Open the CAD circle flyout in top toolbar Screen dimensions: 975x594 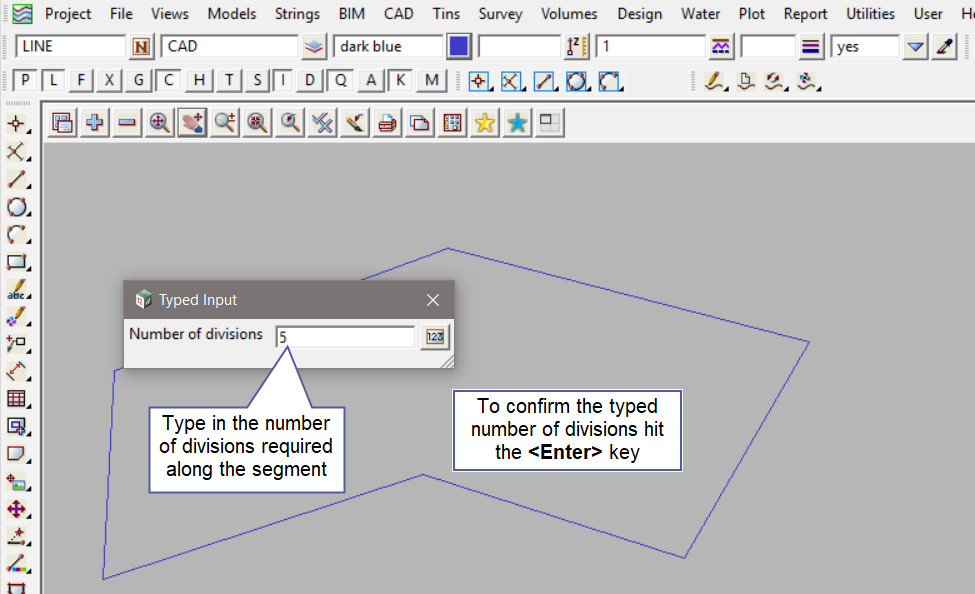(x=577, y=81)
